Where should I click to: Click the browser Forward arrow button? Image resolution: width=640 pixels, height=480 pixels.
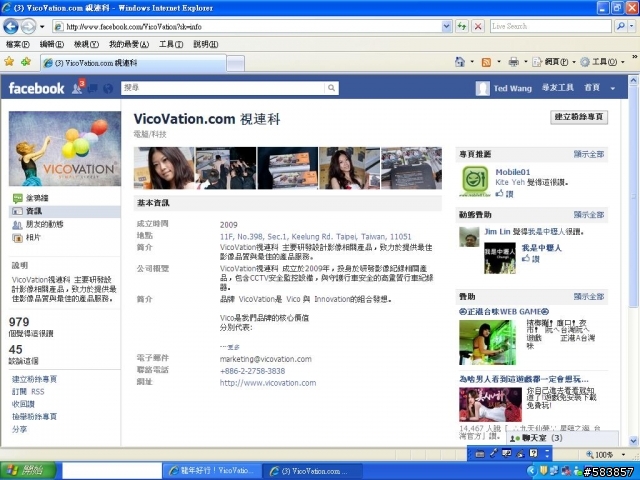pos(28,27)
